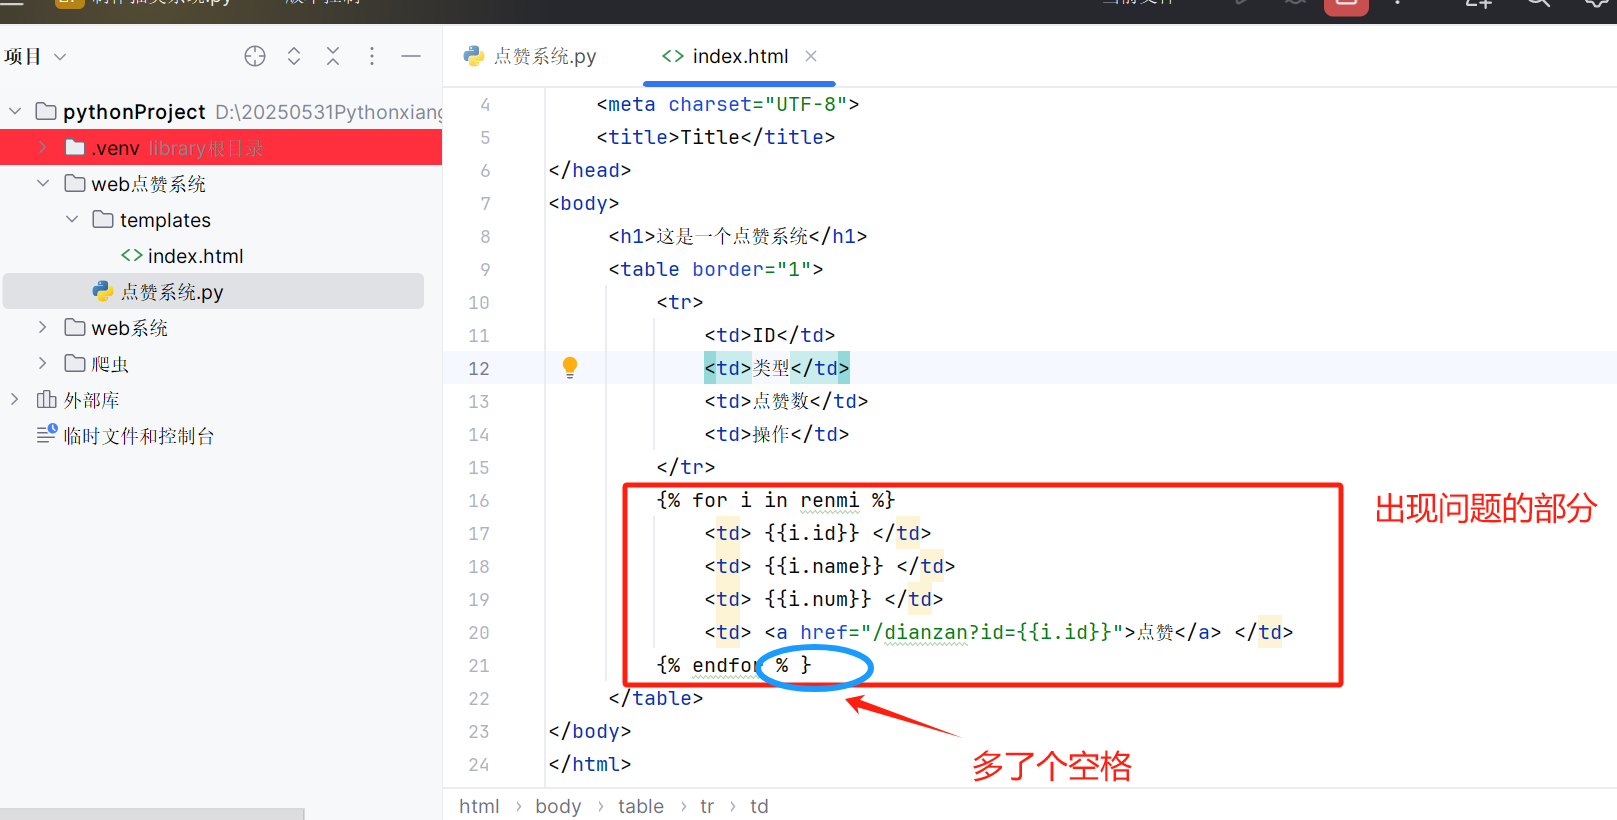Screen dimensions: 1617x820
Task: Click the tr breadcrumb
Action: (x=707, y=806)
